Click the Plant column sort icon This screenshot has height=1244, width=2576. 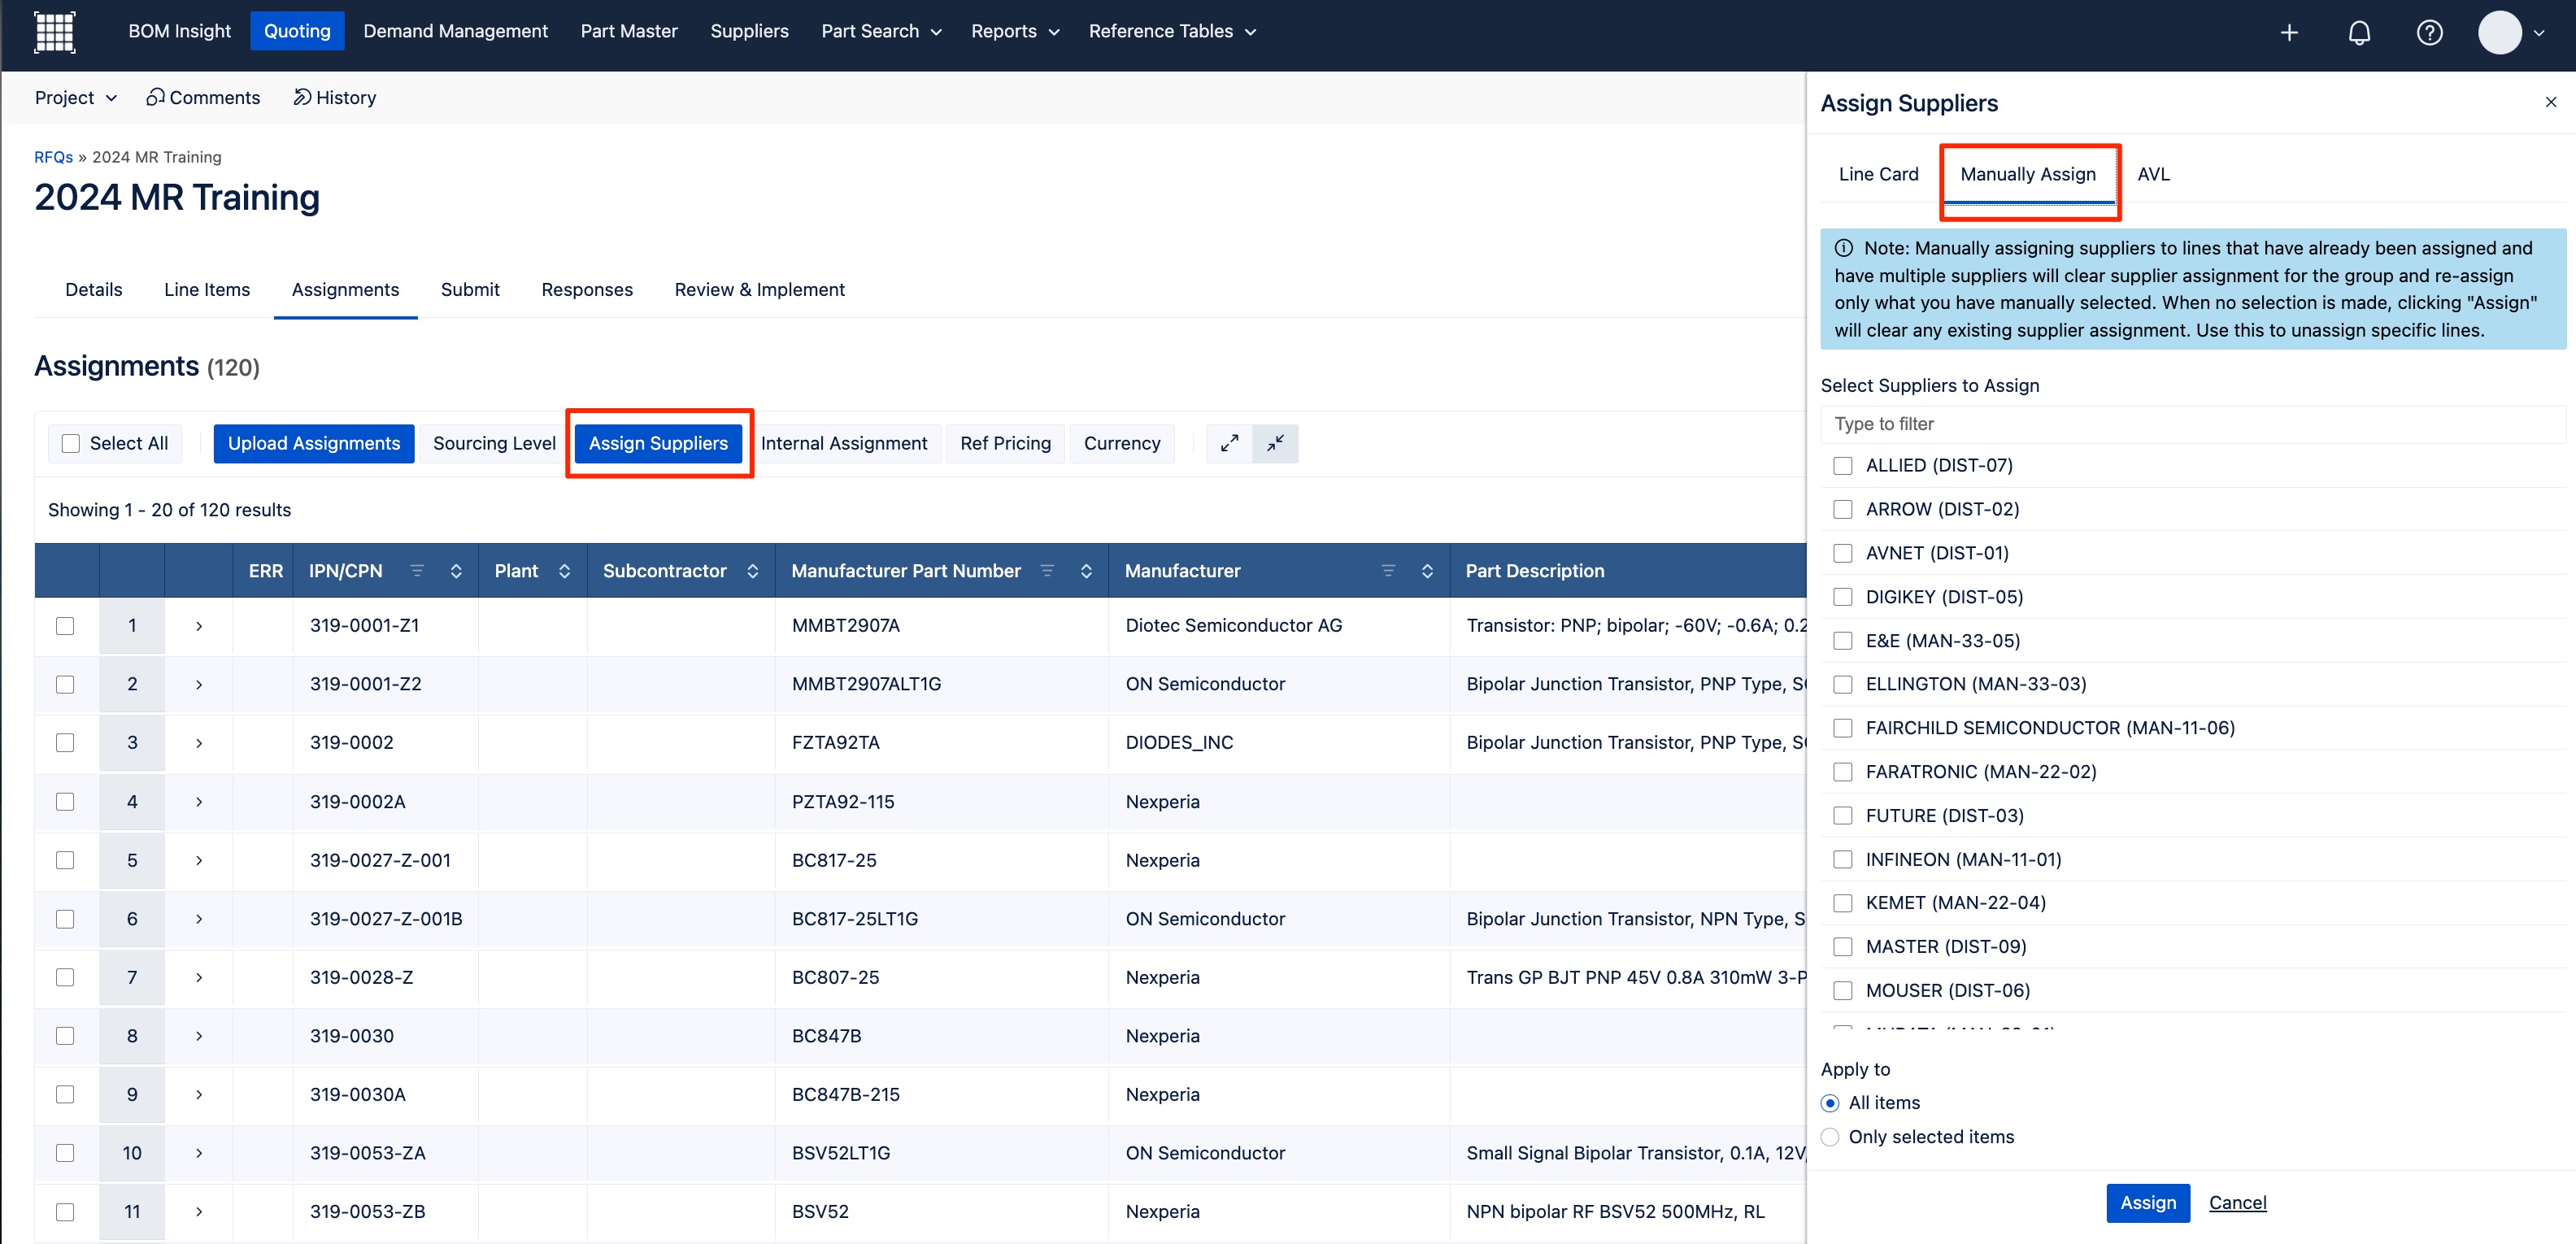[564, 570]
